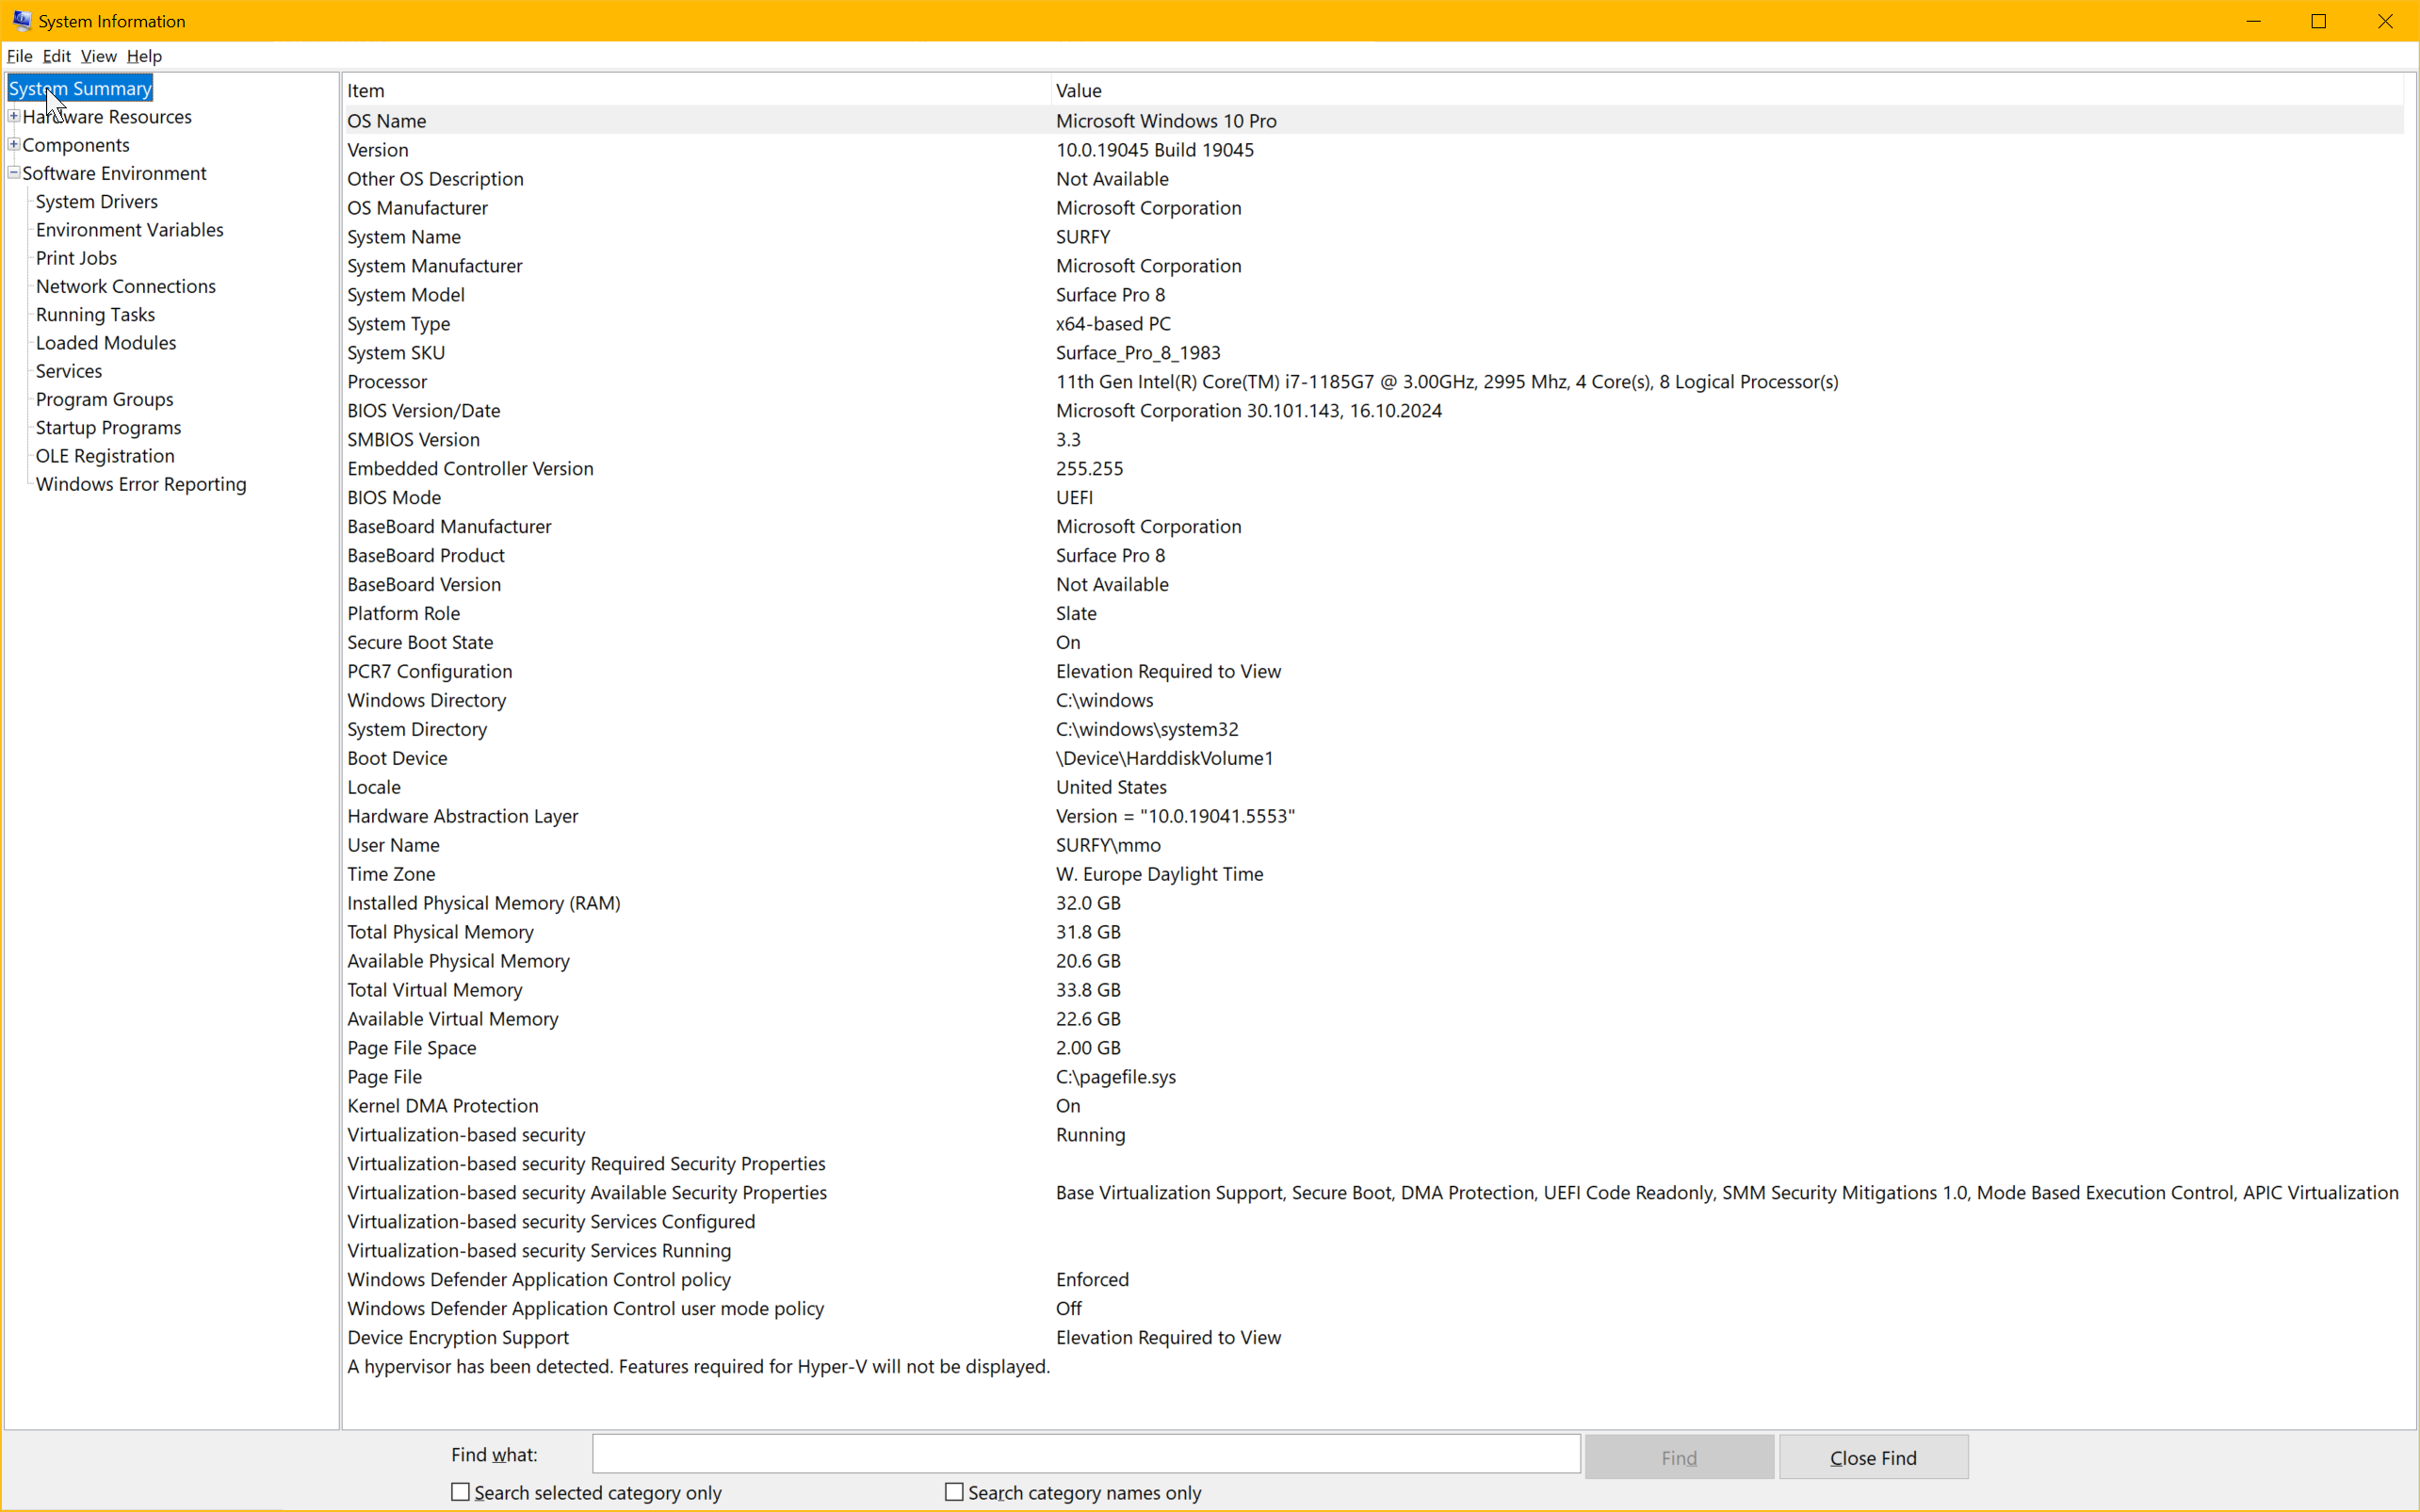Viewport: 2420px width, 1512px height.
Task: Enable Search selected category only checkbox
Action: pos(460,1491)
